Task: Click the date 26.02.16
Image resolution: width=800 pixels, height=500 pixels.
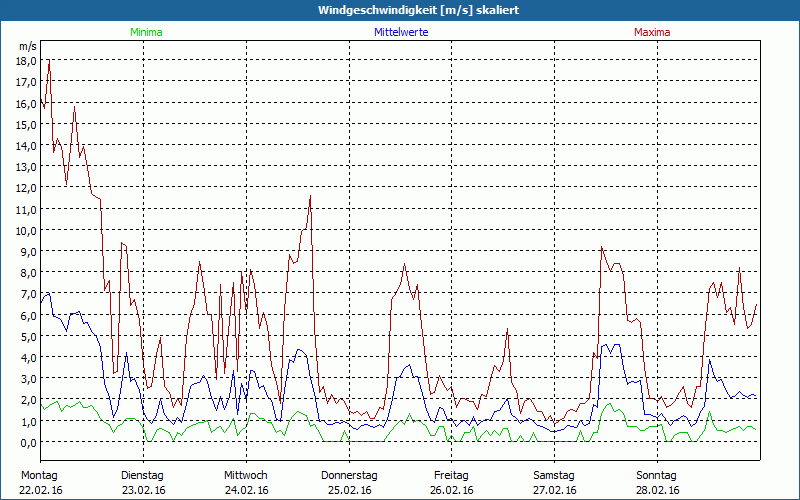Action: click(x=452, y=490)
